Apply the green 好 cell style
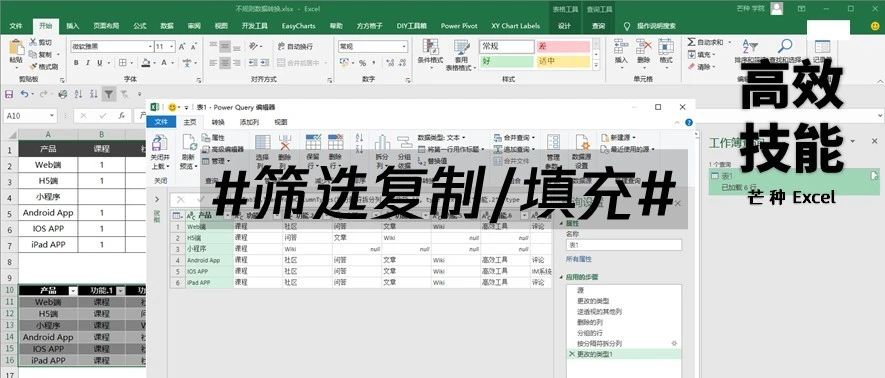Screen dimensions: 885x378 [507, 61]
